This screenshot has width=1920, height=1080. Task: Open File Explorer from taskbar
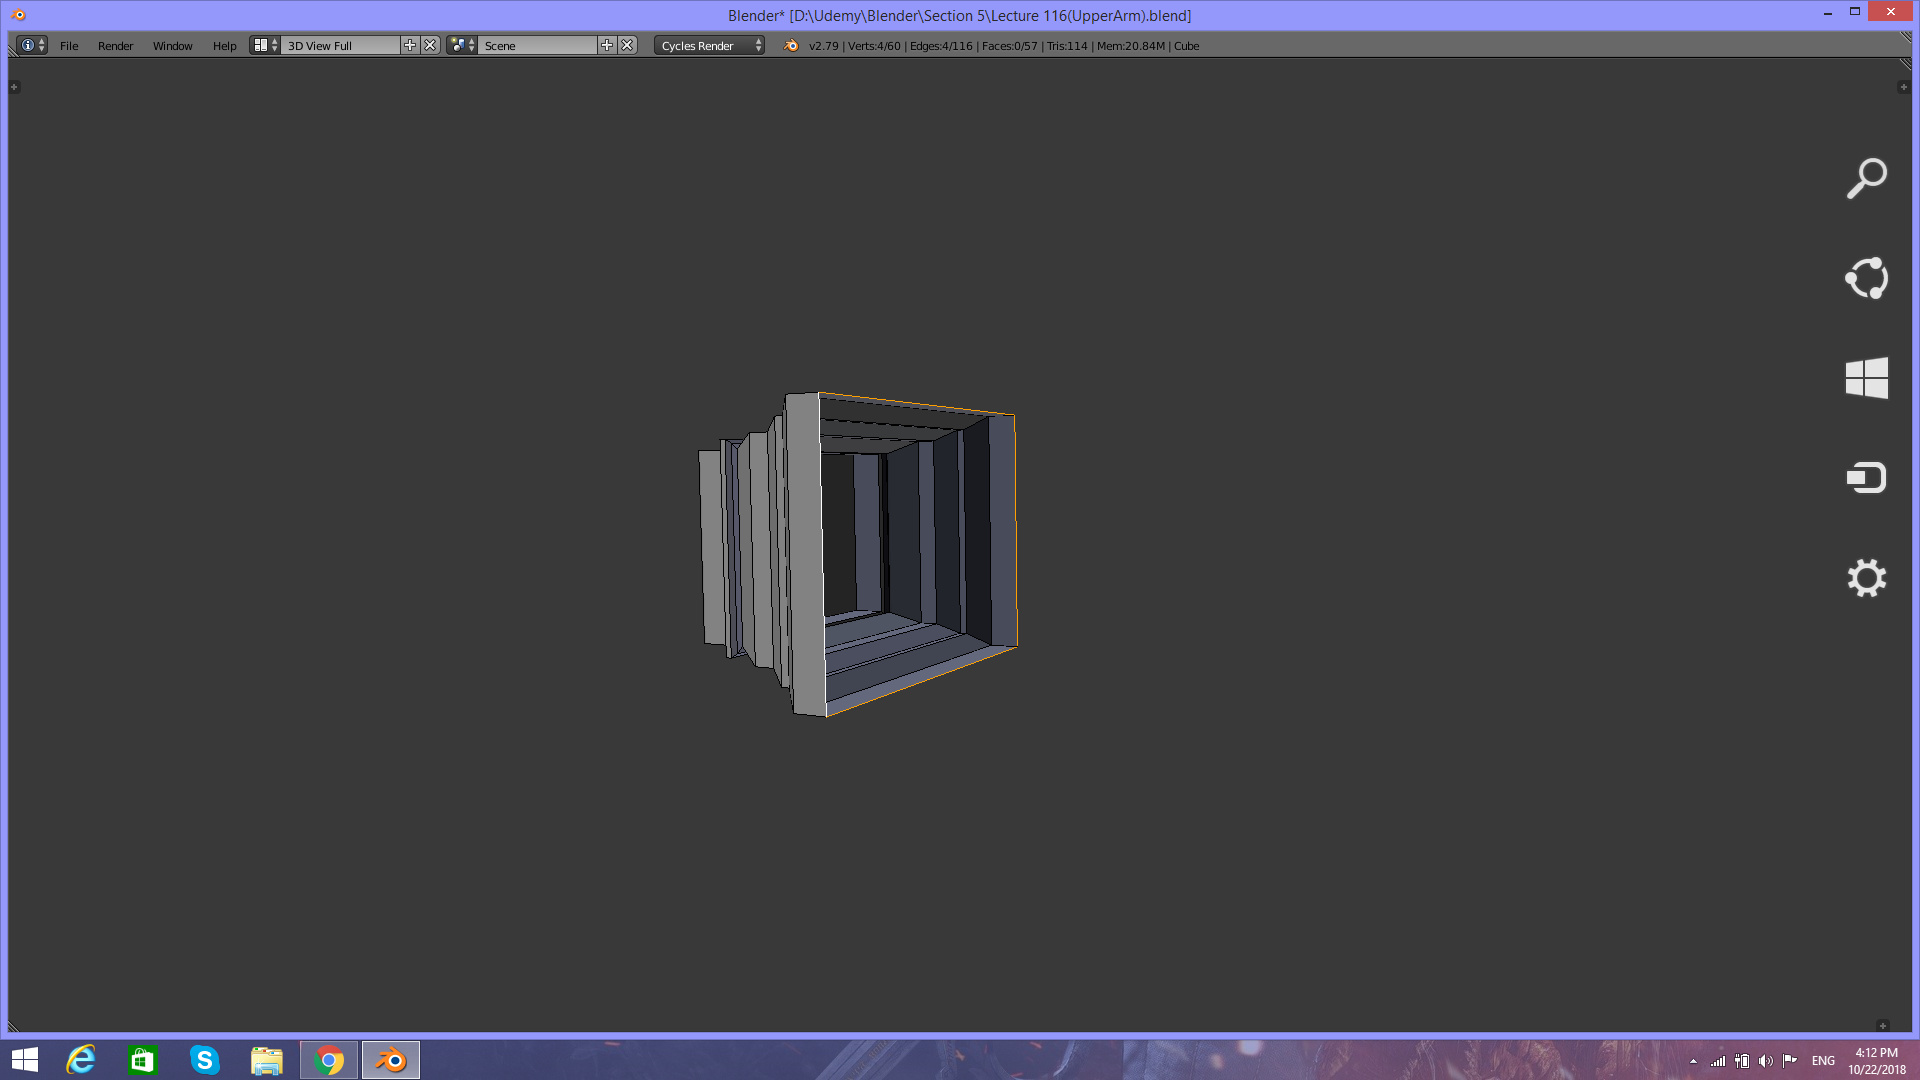(x=266, y=1060)
